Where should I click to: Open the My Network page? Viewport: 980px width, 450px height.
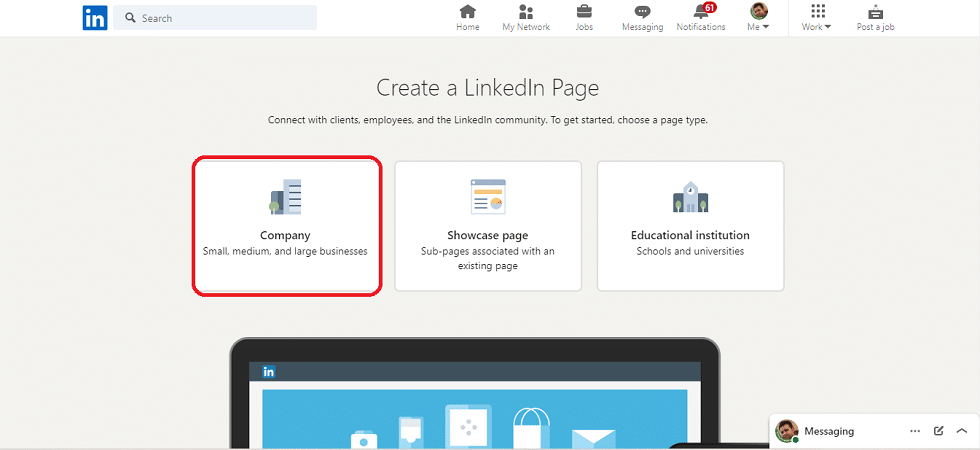[526, 18]
